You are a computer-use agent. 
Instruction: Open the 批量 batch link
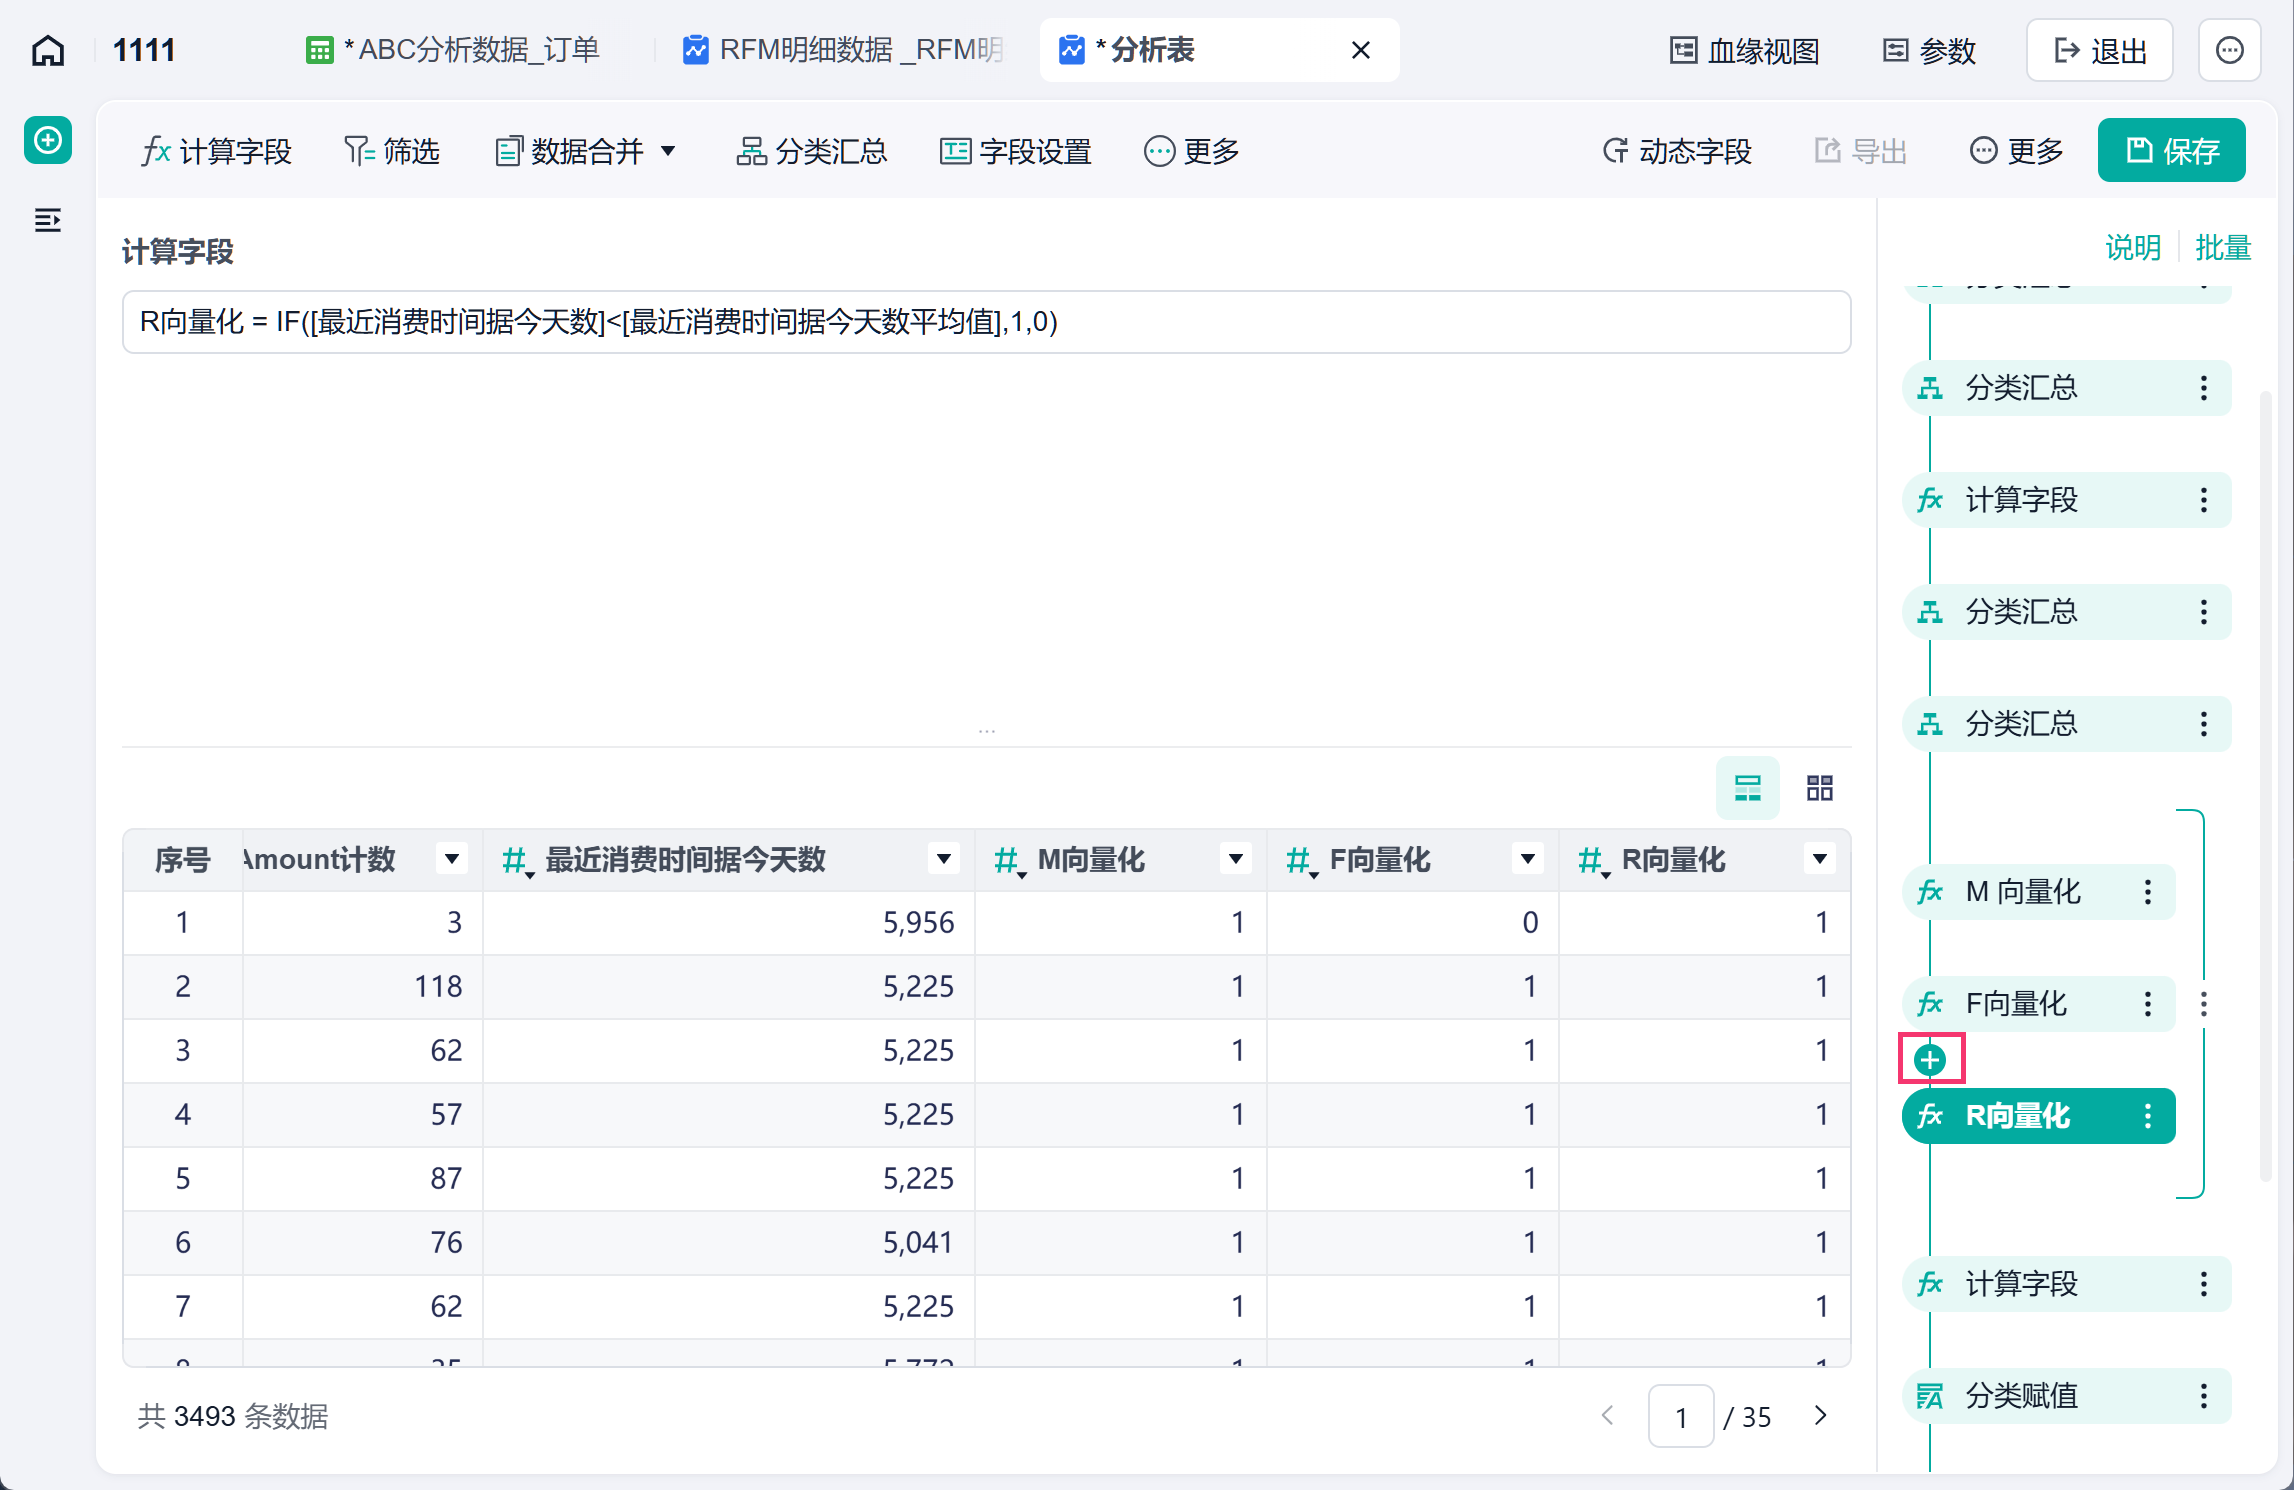(2223, 247)
